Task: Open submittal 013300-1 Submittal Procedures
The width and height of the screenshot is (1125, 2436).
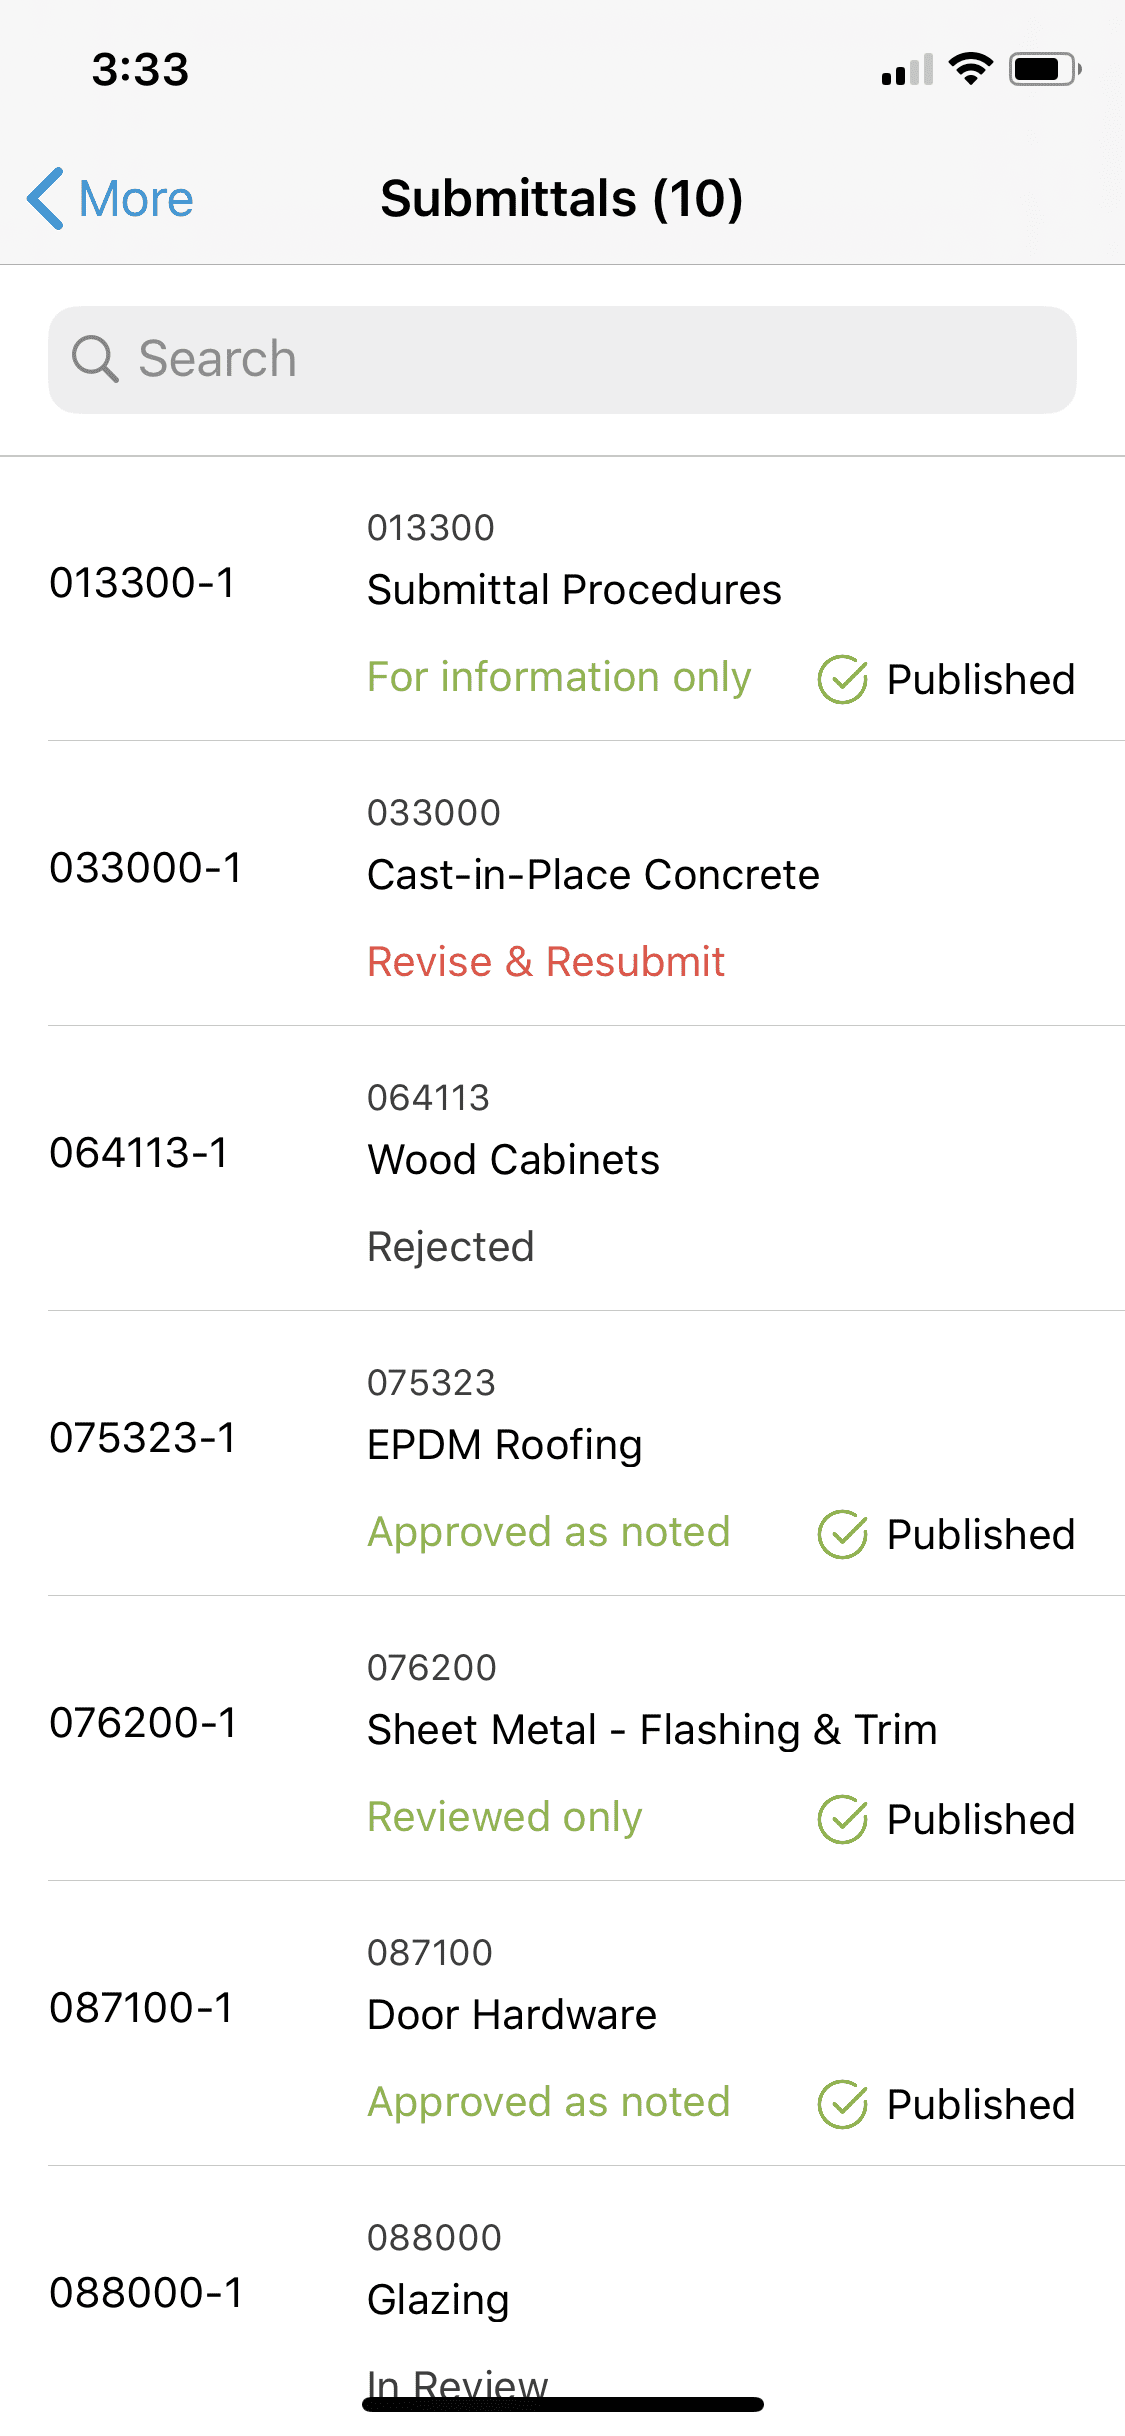Action: [x=574, y=590]
